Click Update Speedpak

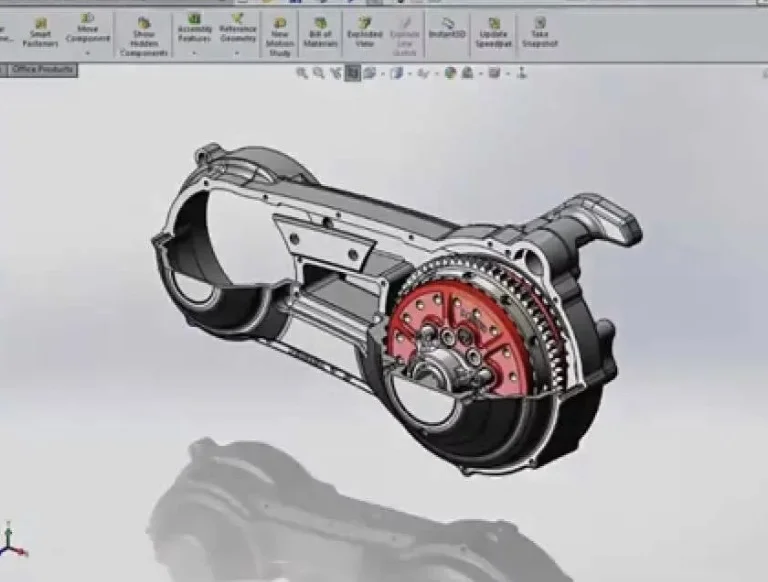point(493,32)
